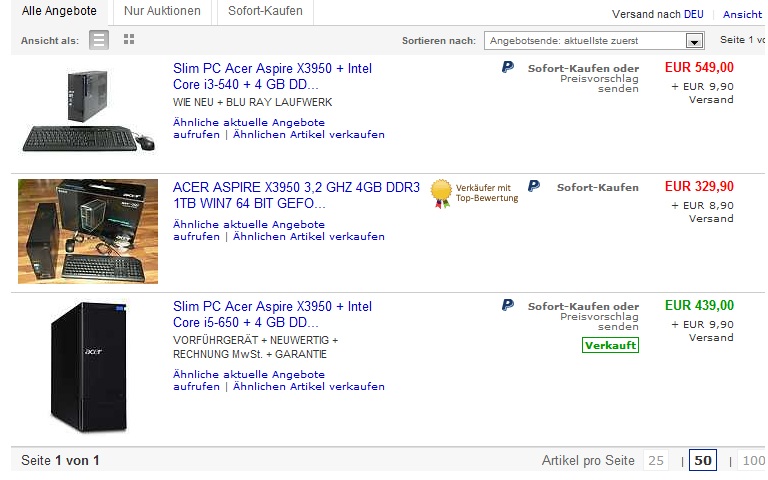
Task: Click shipping cost EUR 8,90 Versand
Action: point(702,212)
